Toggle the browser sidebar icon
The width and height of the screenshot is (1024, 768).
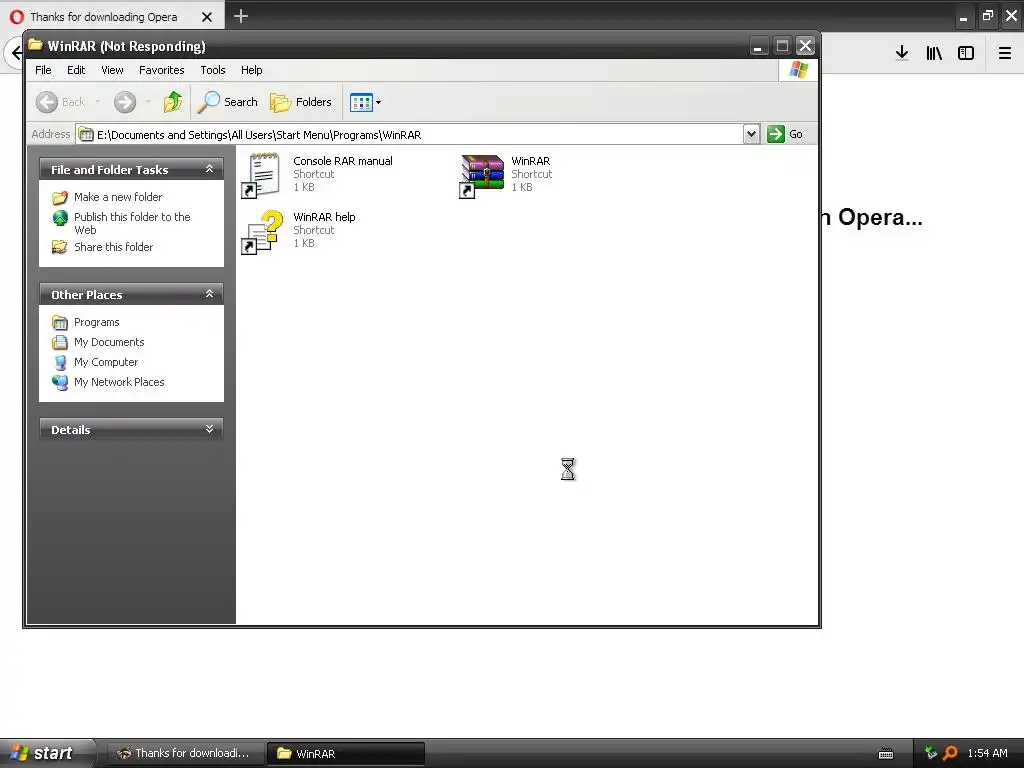tap(966, 53)
